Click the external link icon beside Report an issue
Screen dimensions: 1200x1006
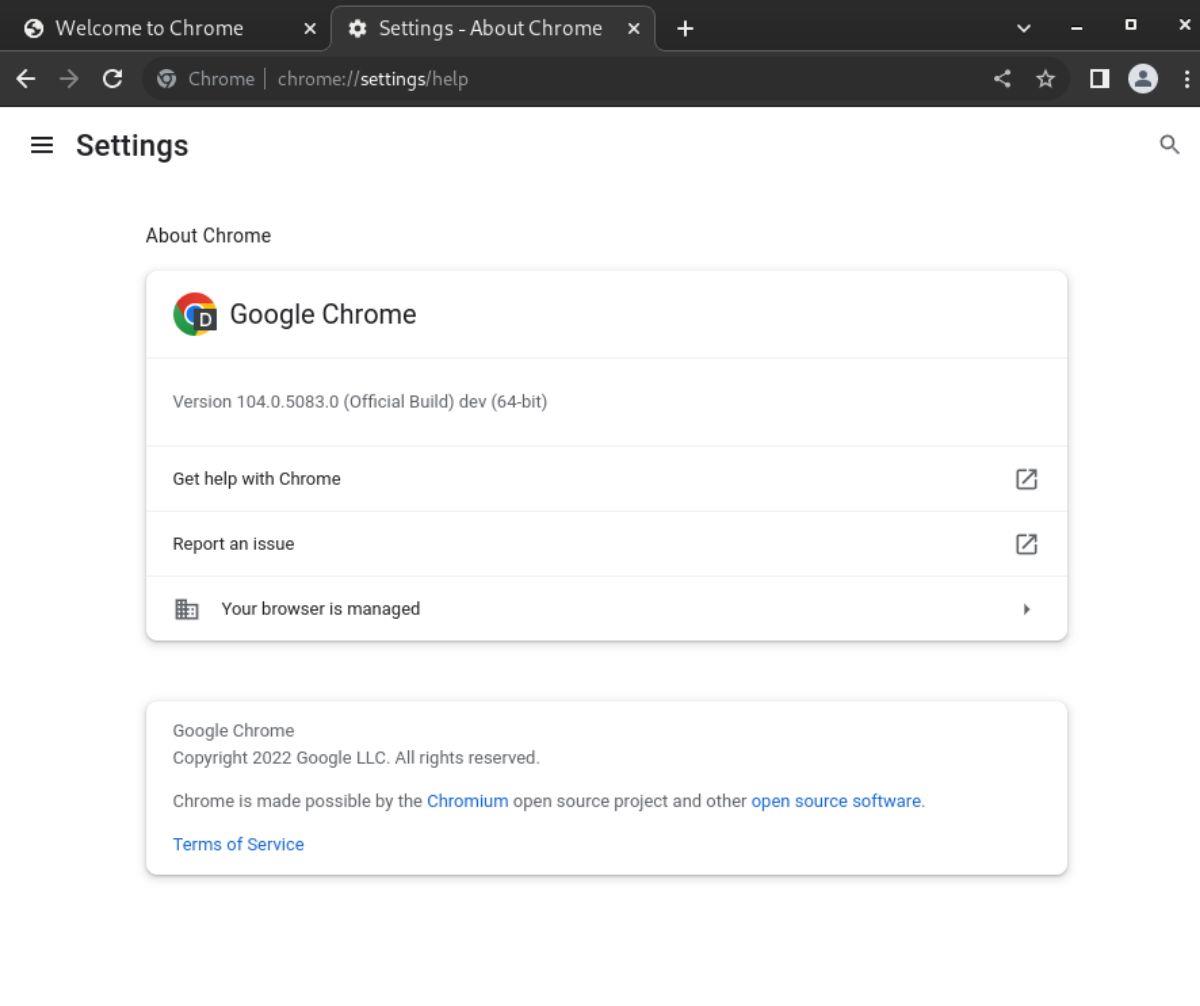pos(1026,544)
